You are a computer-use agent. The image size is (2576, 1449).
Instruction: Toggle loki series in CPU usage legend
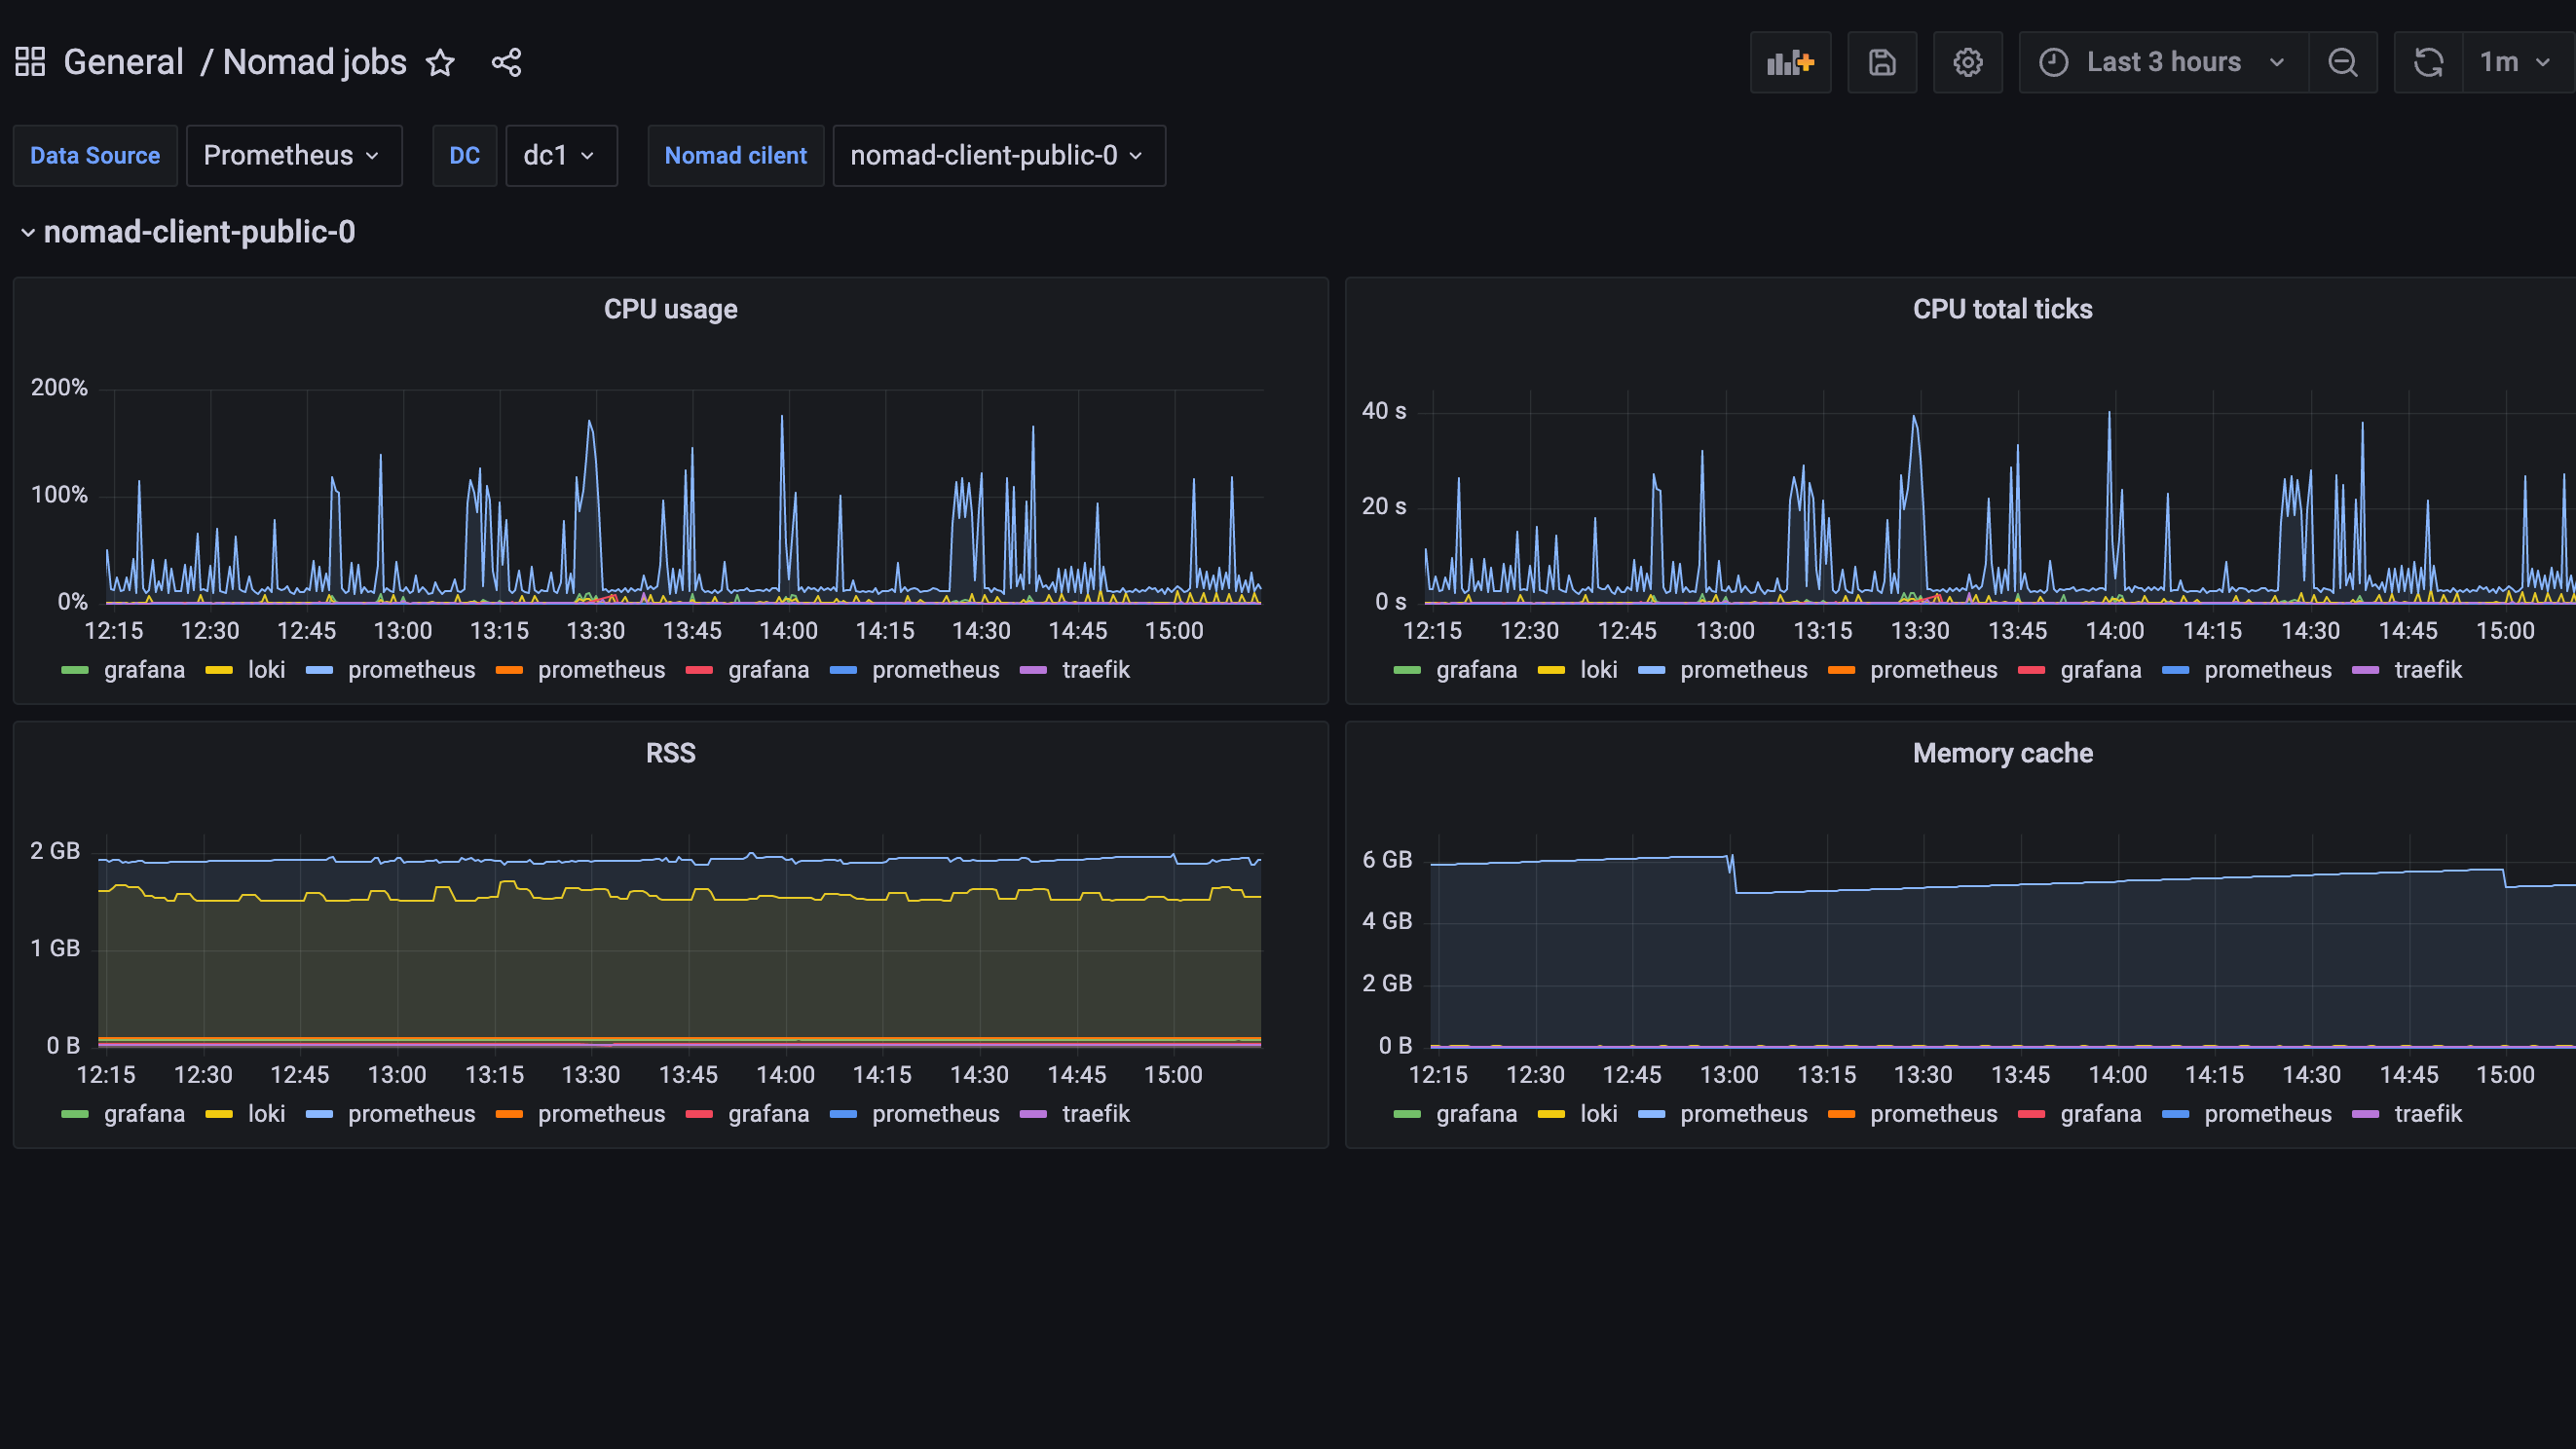[x=266, y=670]
